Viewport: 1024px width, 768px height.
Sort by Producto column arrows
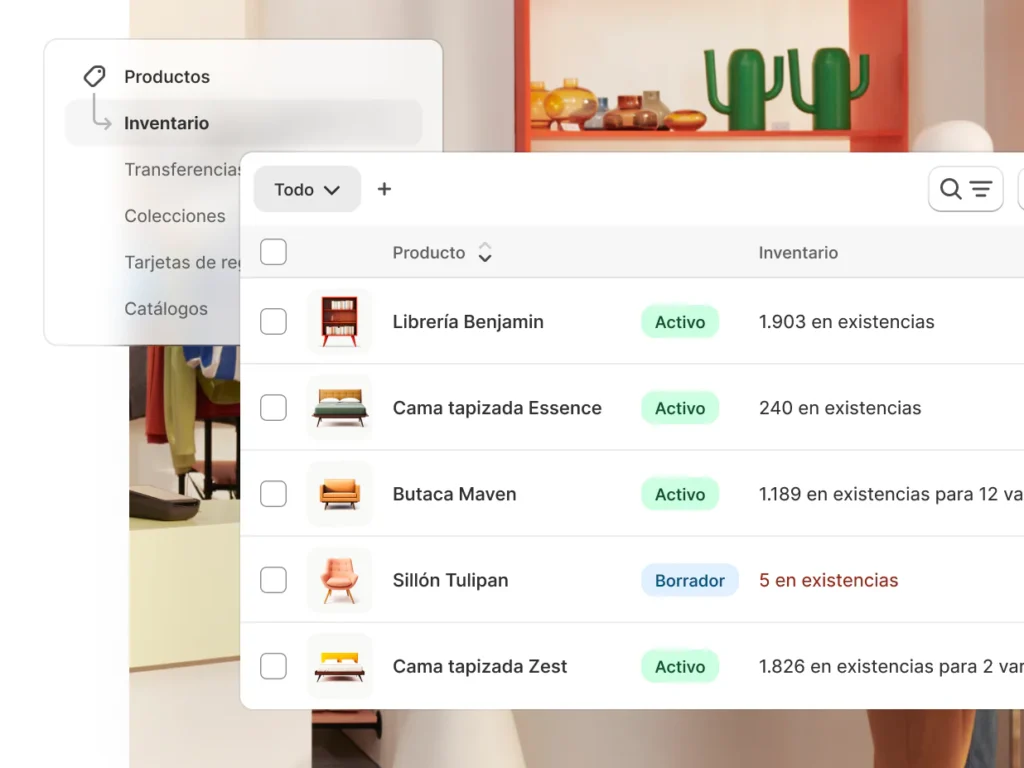[485, 253]
